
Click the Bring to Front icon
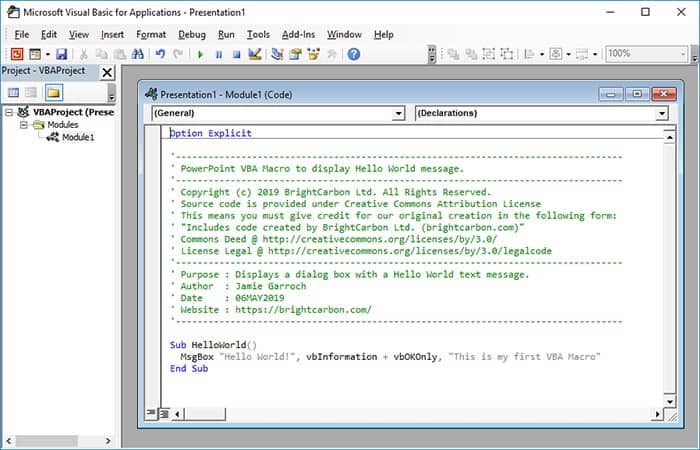(454, 54)
